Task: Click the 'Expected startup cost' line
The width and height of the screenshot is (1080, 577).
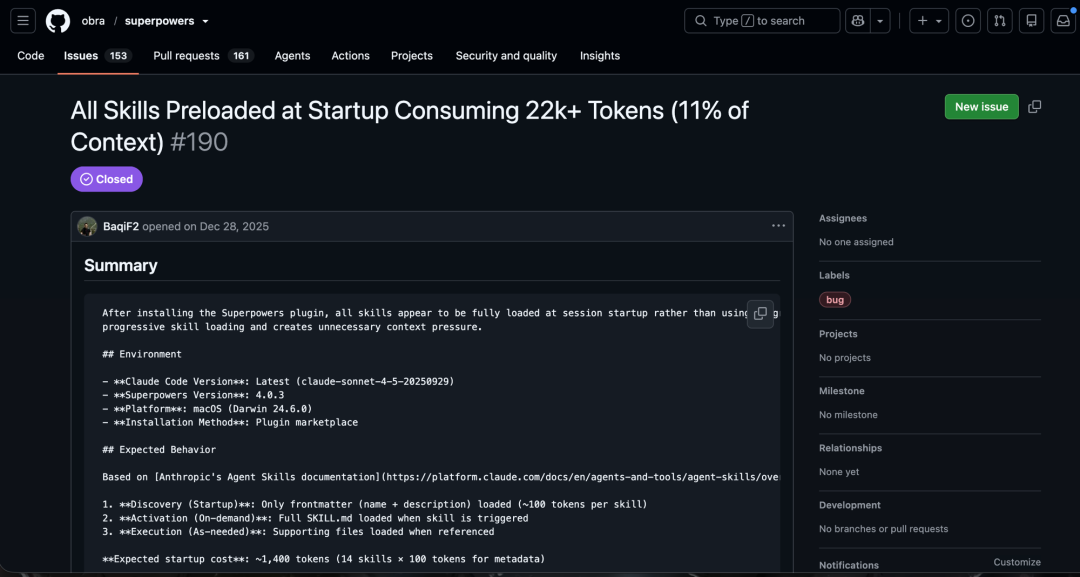Action: coord(323,559)
